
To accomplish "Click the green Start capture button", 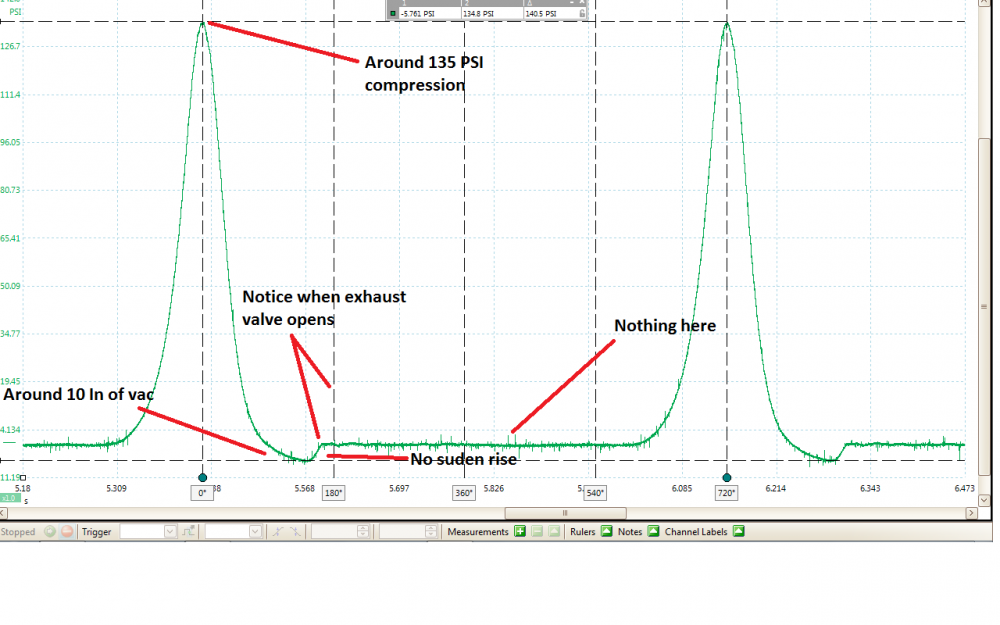I will coord(50,531).
